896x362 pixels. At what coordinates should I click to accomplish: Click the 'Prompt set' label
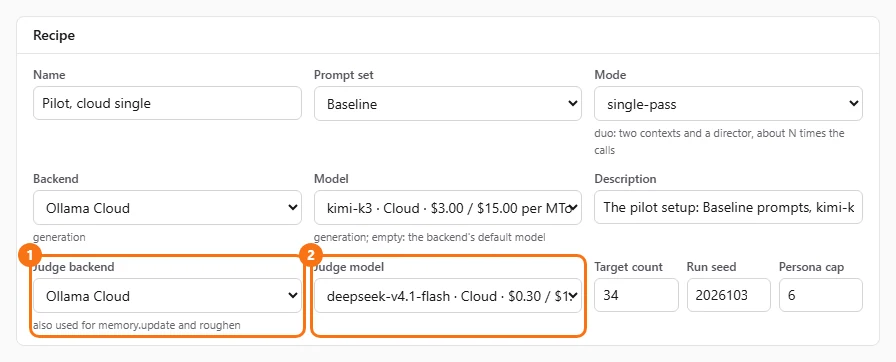(344, 75)
